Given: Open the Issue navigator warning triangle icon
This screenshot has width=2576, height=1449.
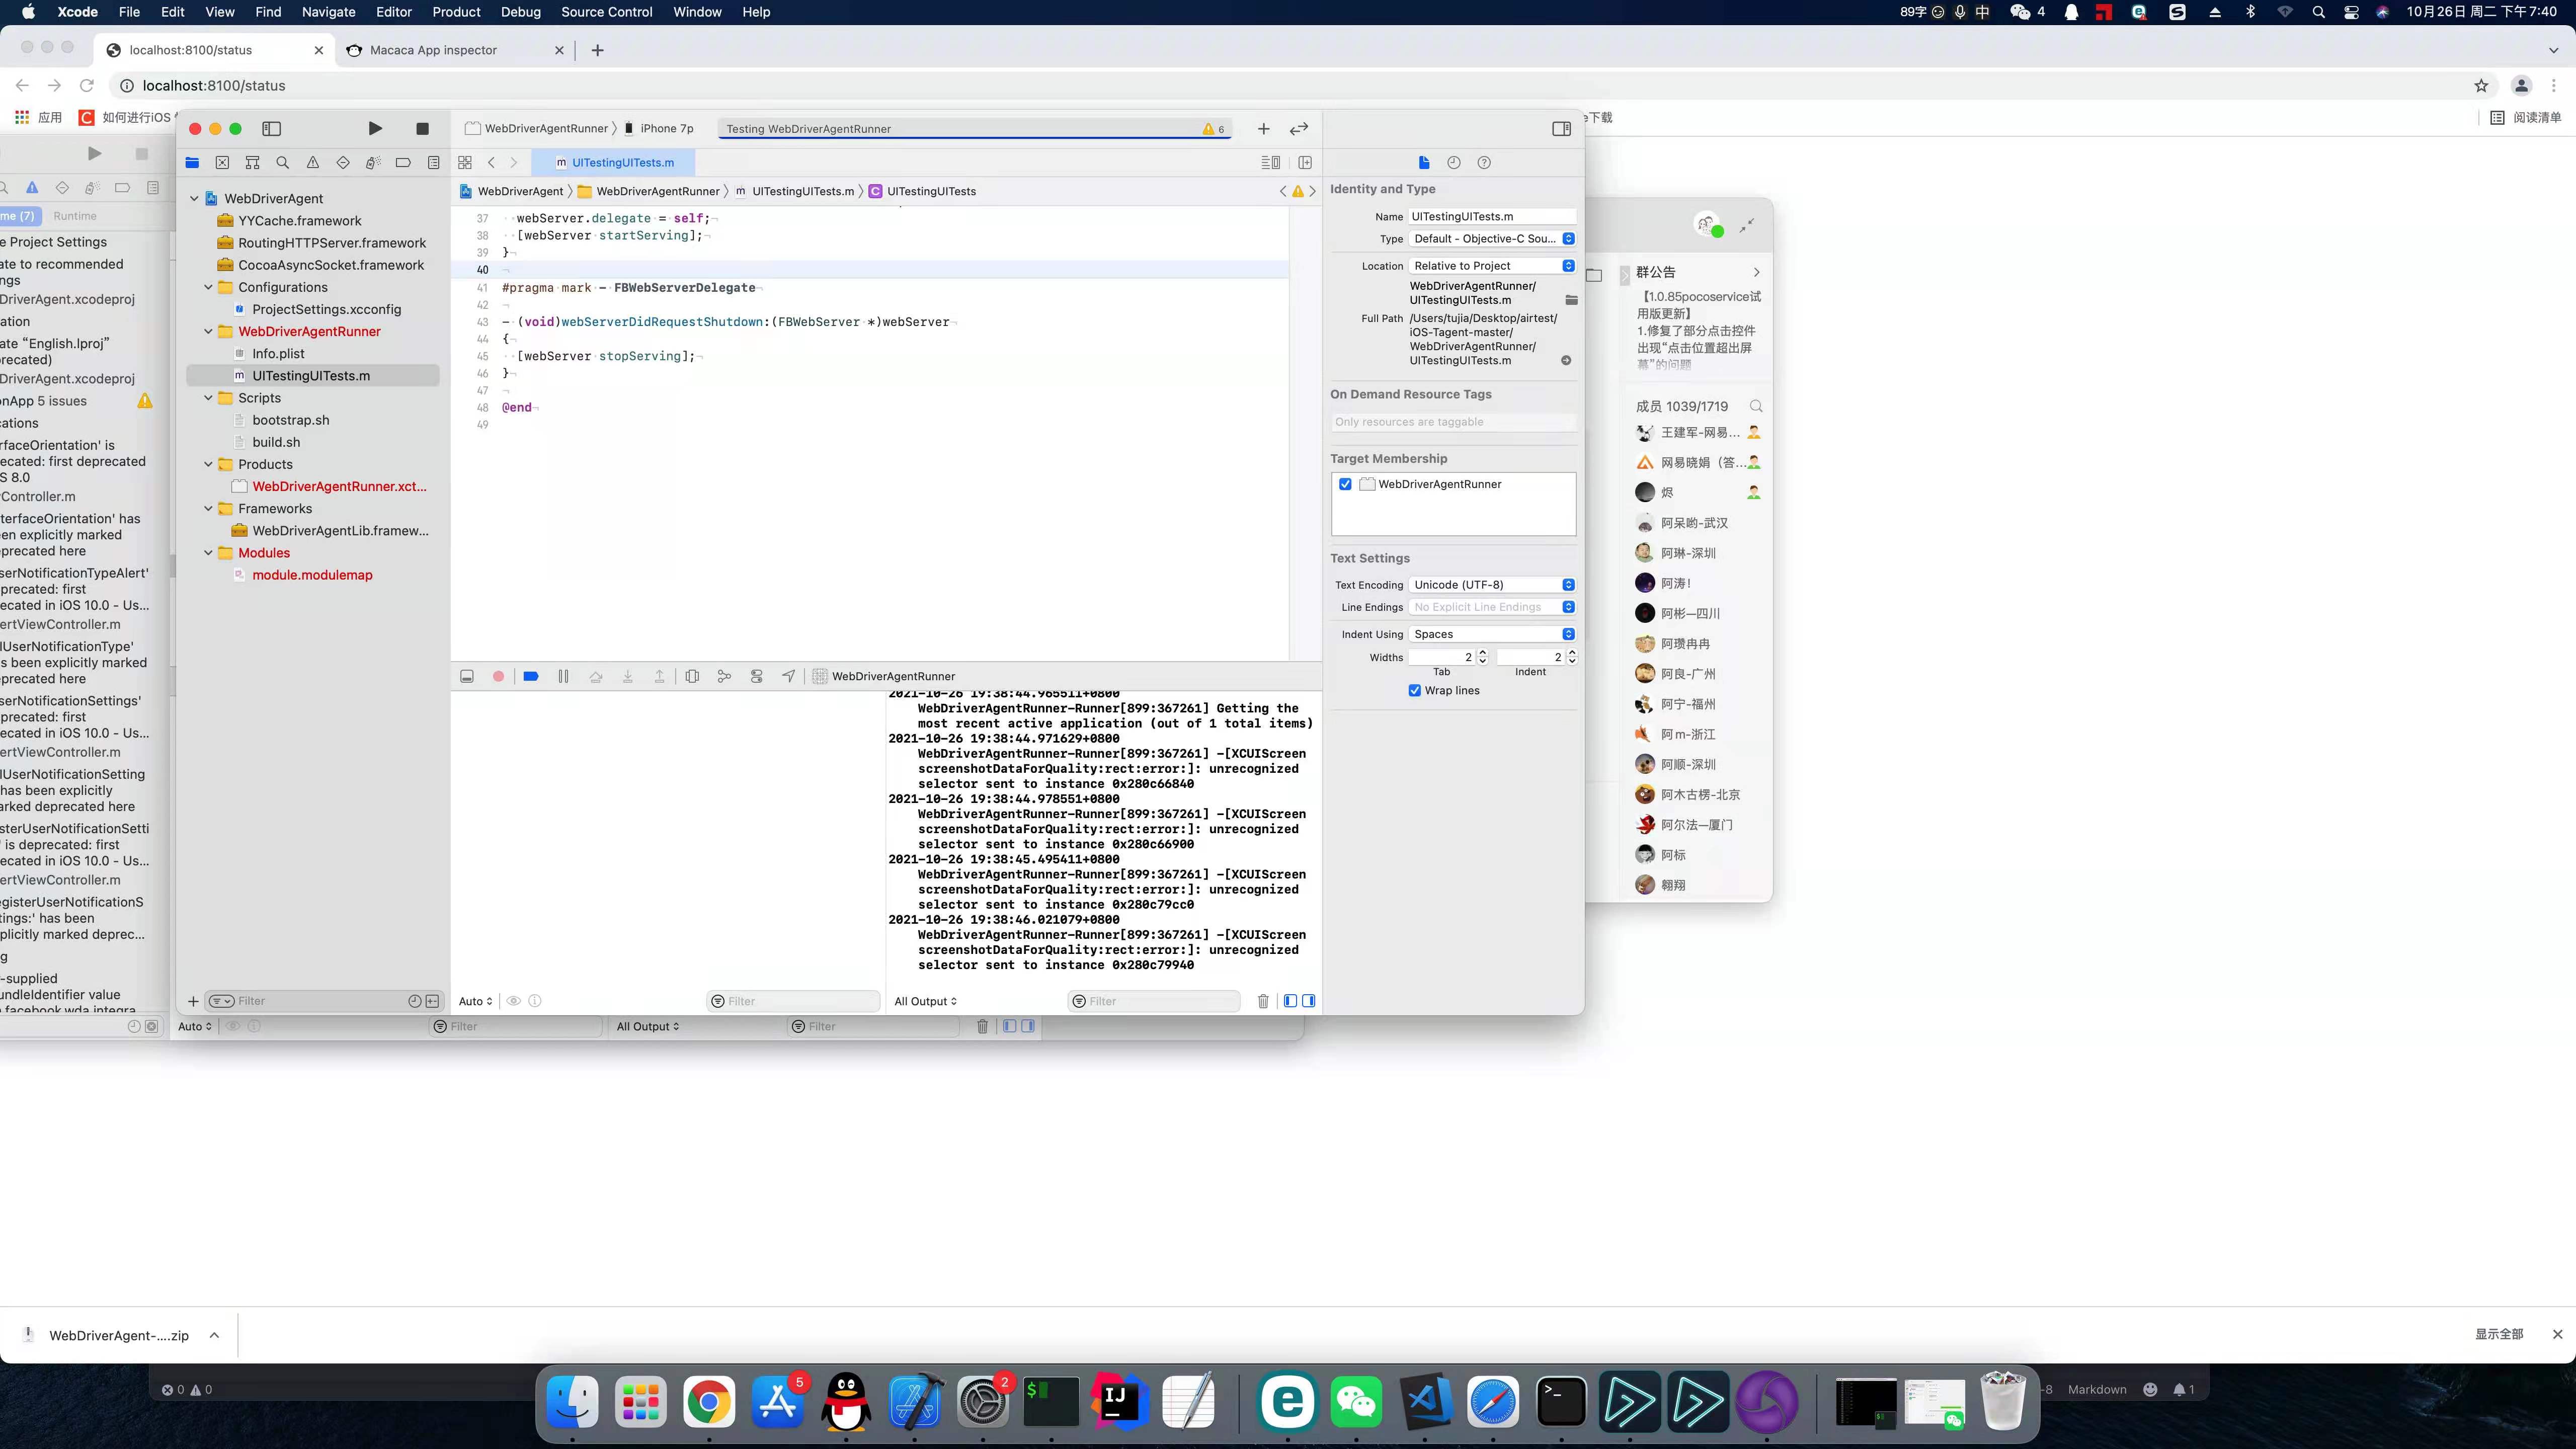Looking at the screenshot, I should [312, 162].
